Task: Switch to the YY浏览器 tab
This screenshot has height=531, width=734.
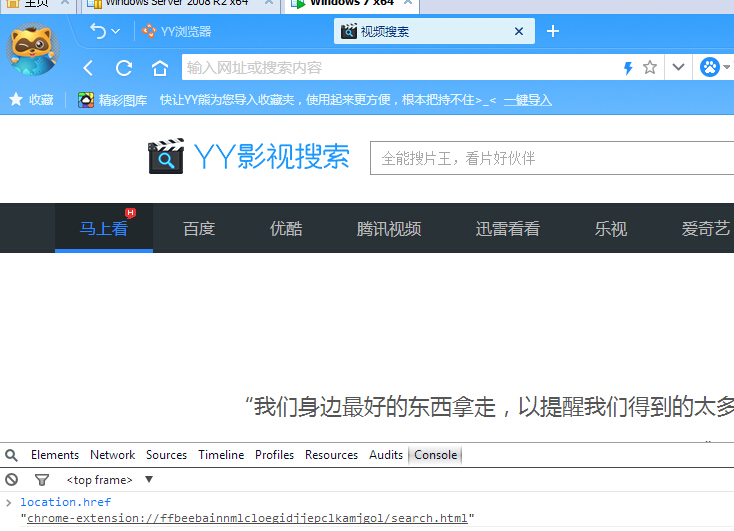Action: point(176,31)
